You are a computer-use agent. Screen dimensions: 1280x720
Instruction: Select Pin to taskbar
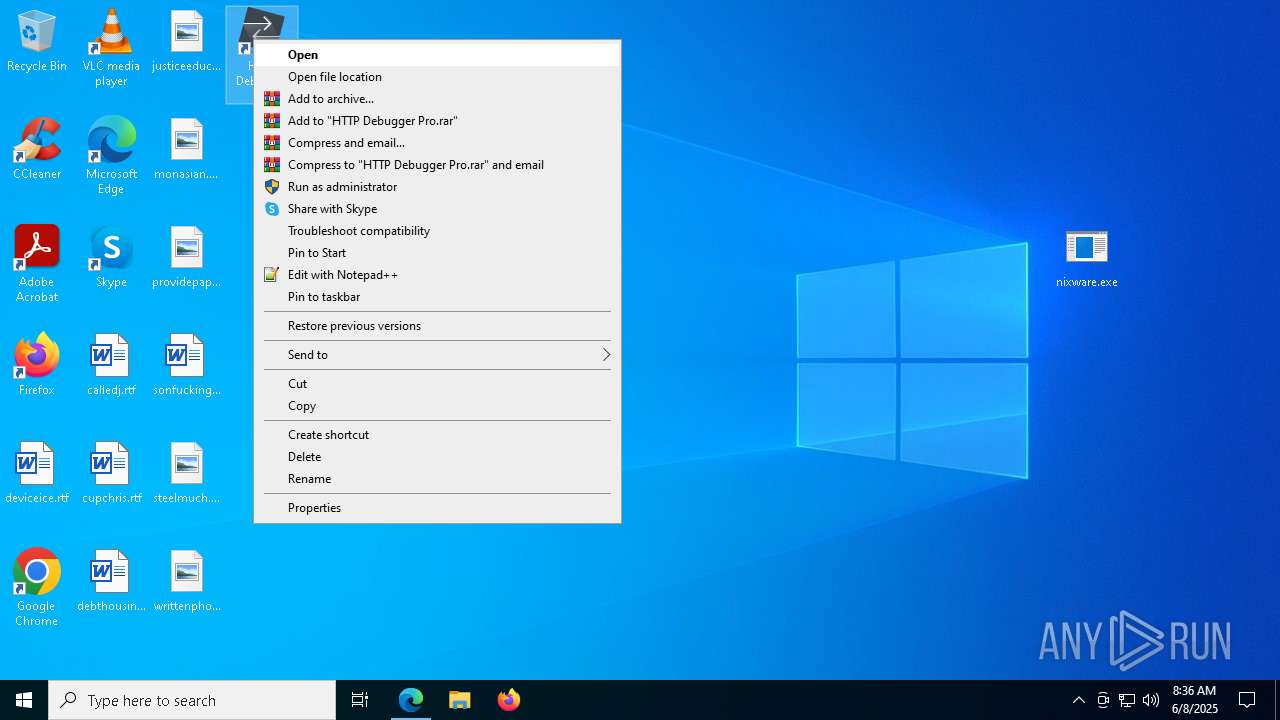437,297
